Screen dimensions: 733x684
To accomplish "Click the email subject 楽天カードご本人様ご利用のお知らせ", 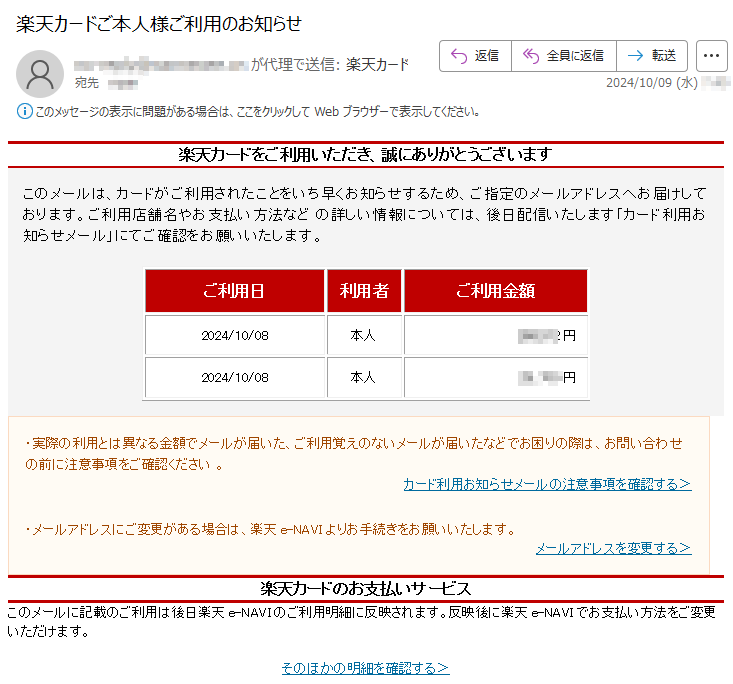I will (159, 24).
